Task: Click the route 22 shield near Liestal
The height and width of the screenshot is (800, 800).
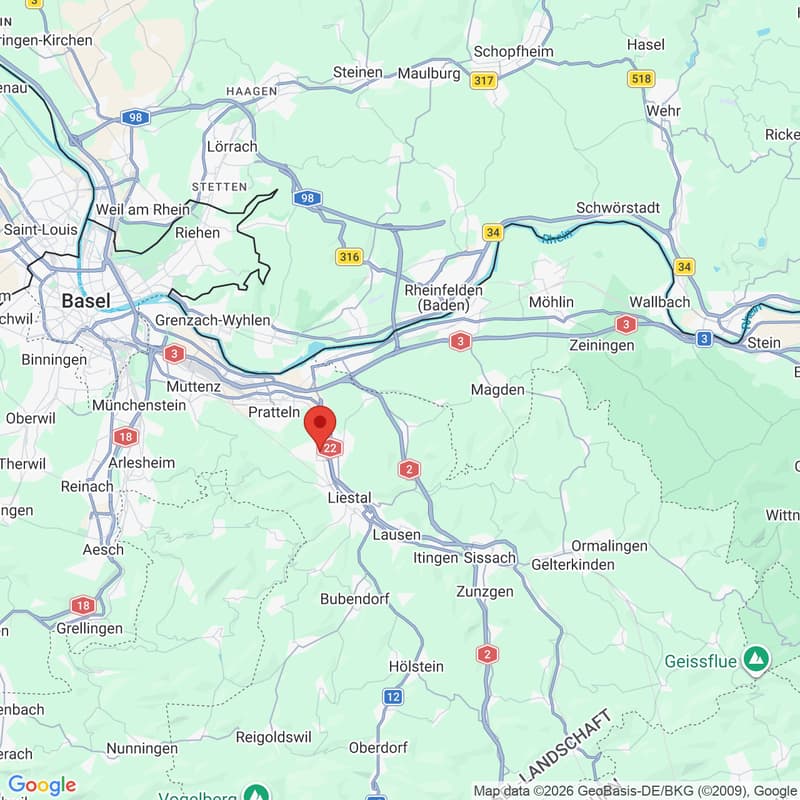Action: pos(331,448)
